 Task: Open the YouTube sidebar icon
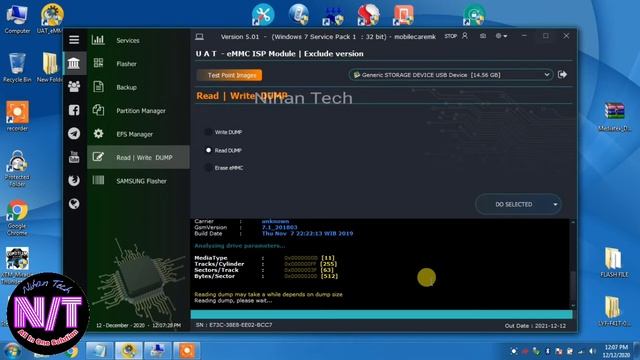click(x=74, y=157)
